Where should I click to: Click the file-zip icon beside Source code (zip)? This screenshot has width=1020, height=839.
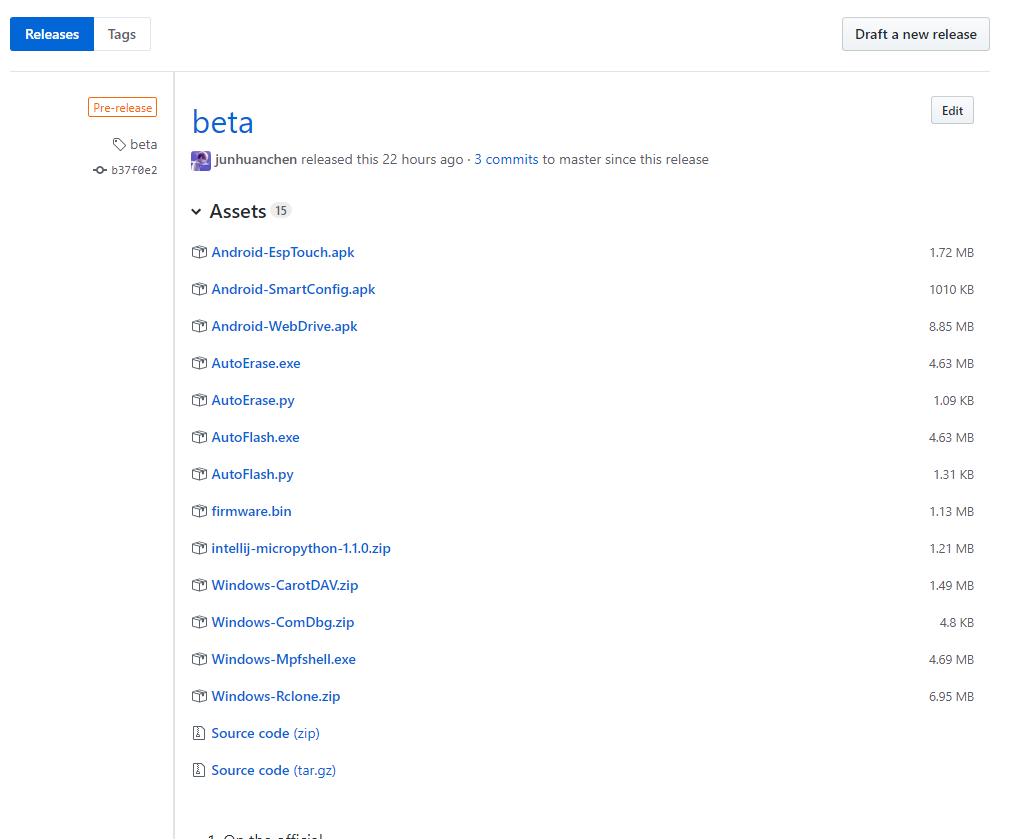point(199,733)
